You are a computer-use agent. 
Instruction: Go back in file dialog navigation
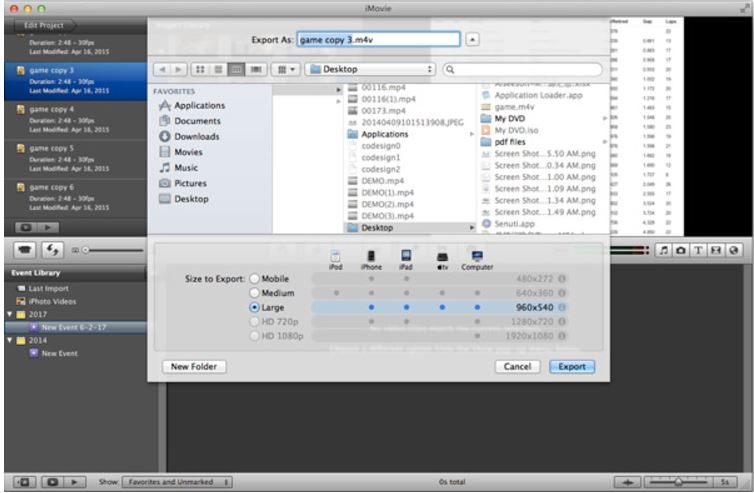point(162,69)
